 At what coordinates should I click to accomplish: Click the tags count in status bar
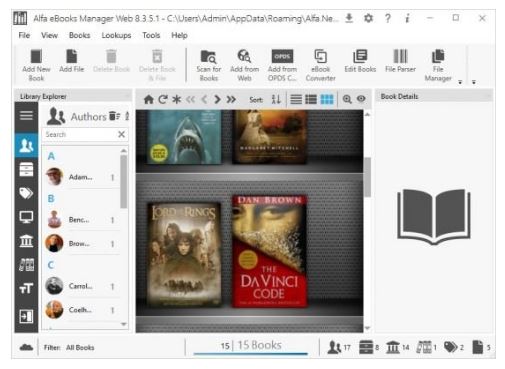coord(454,347)
